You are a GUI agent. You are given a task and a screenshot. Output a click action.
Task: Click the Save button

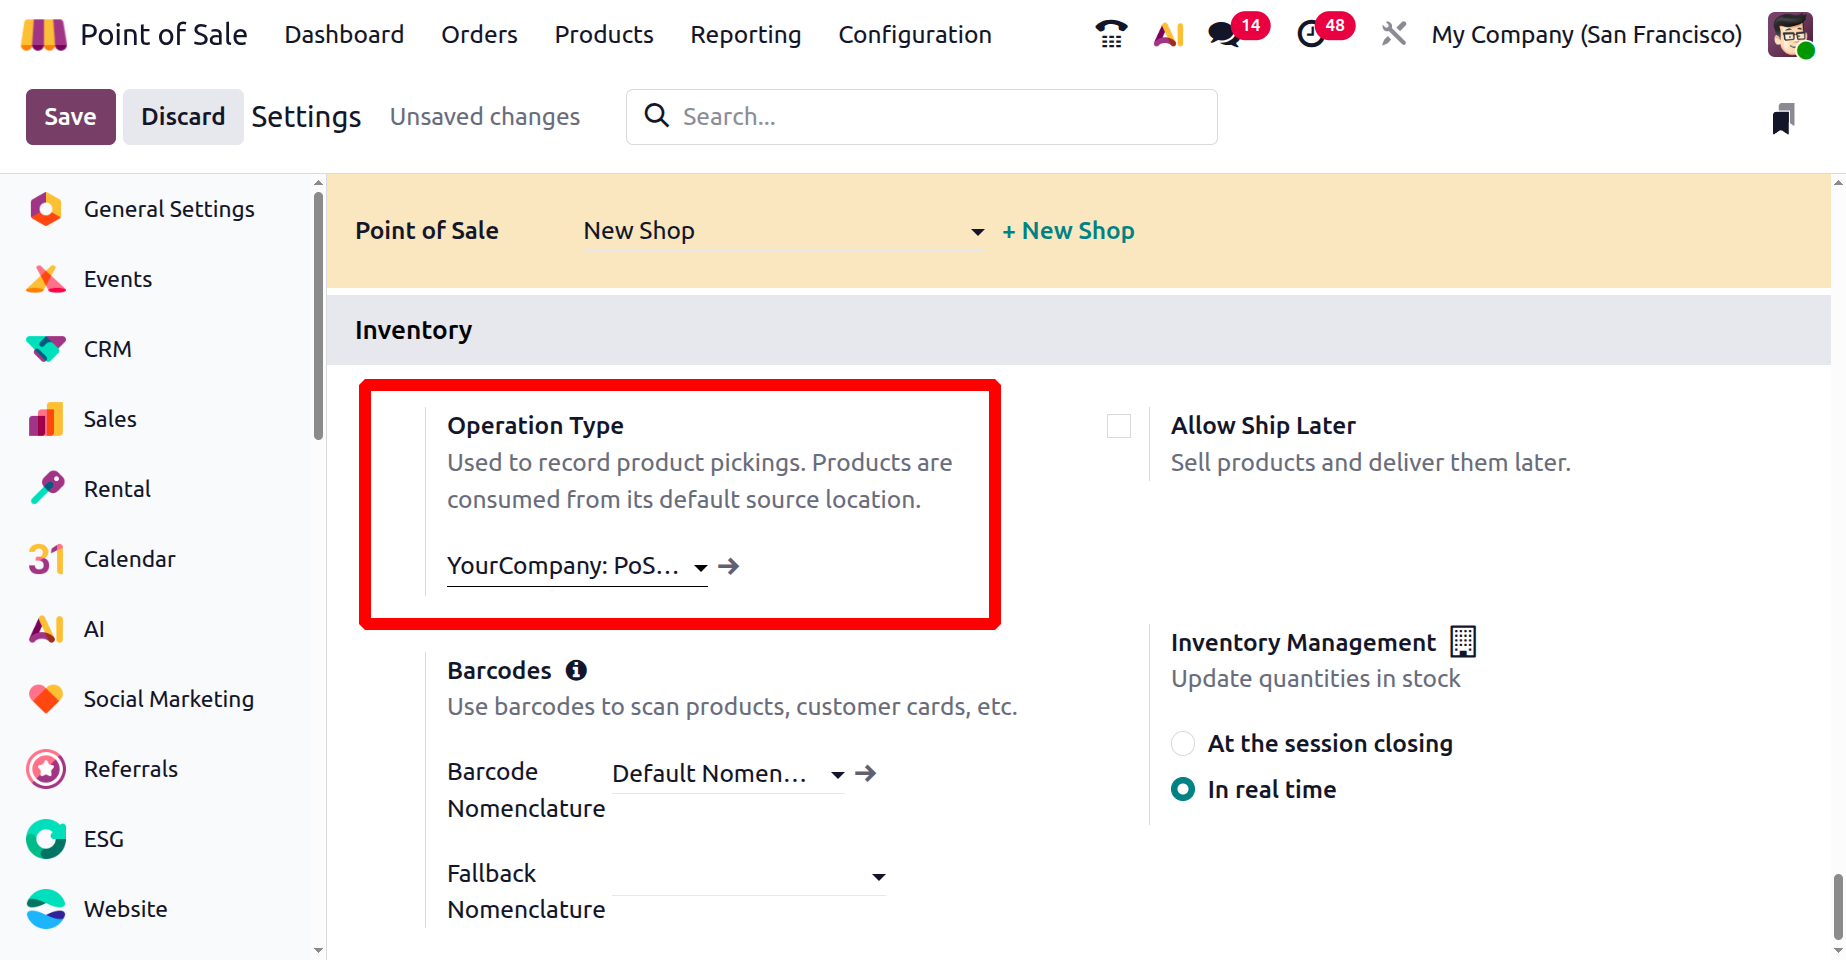tap(70, 117)
